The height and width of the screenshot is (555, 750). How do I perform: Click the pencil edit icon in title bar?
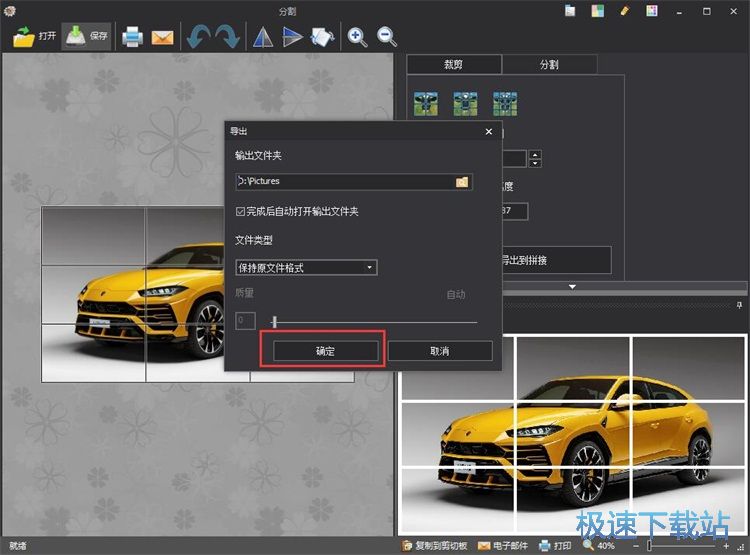pyautogui.click(x=625, y=11)
